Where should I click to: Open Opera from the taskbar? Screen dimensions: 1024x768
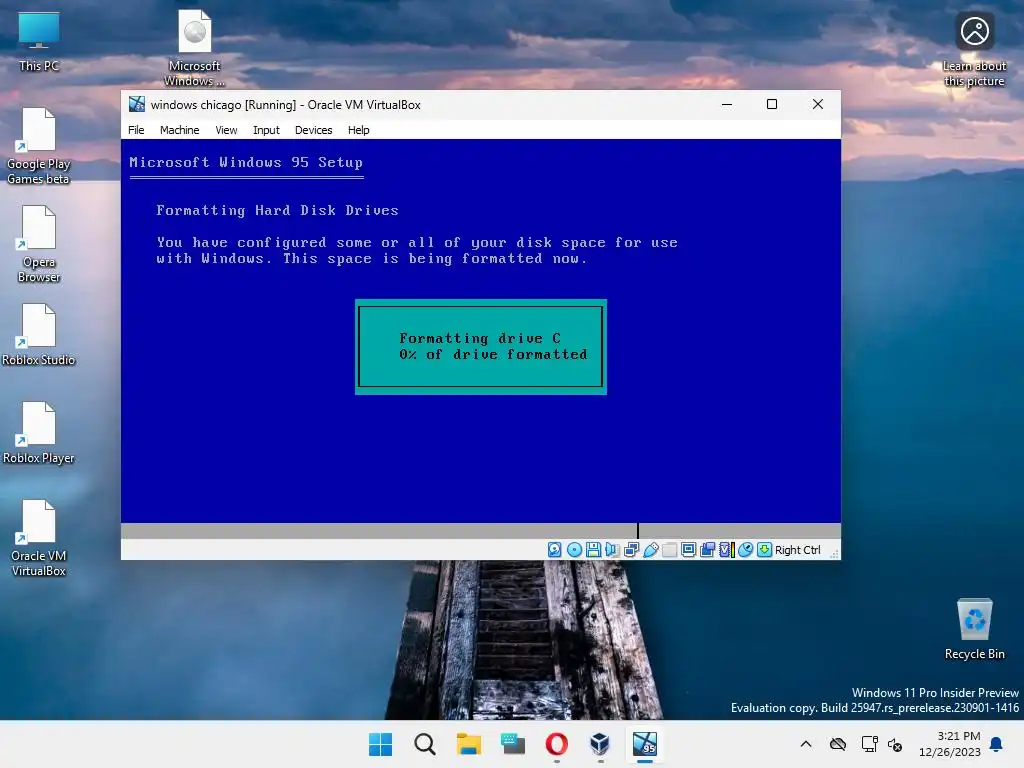pyautogui.click(x=556, y=744)
